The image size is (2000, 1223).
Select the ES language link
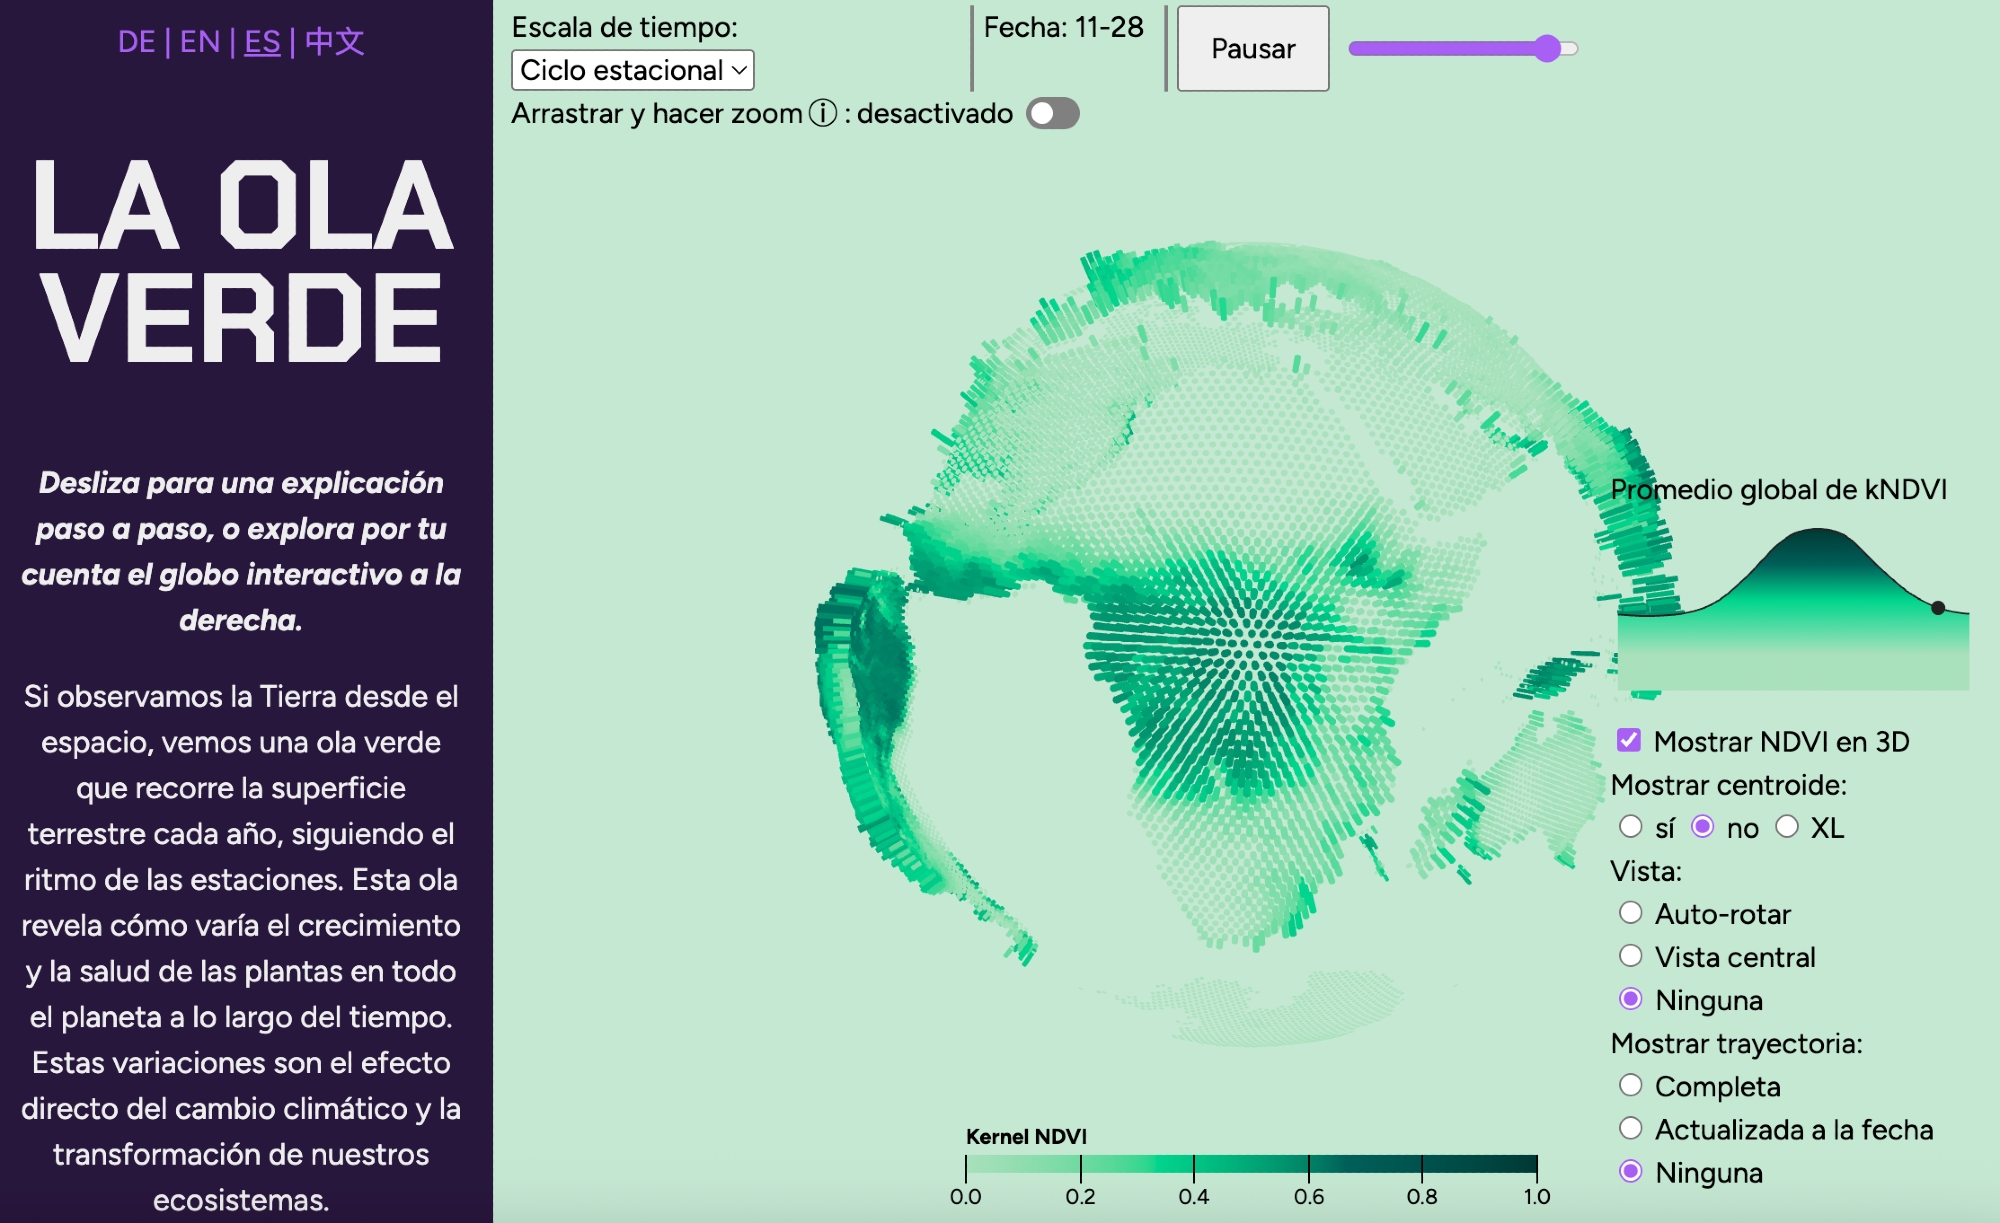point(262,42)
